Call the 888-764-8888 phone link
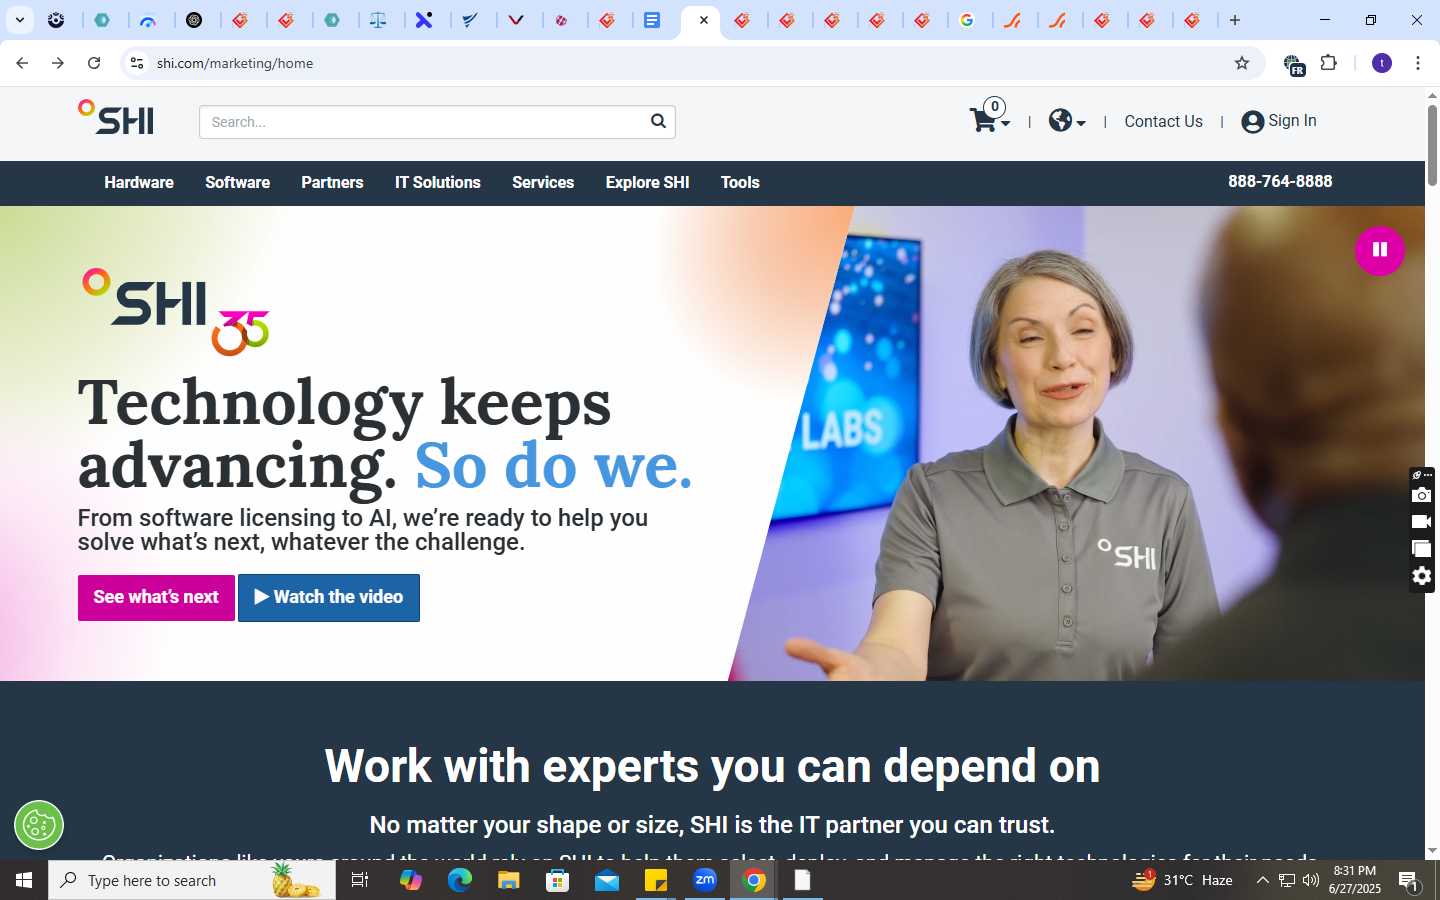The width and height of the screenshot is (1440, 900). click(x=1280, y=182)
